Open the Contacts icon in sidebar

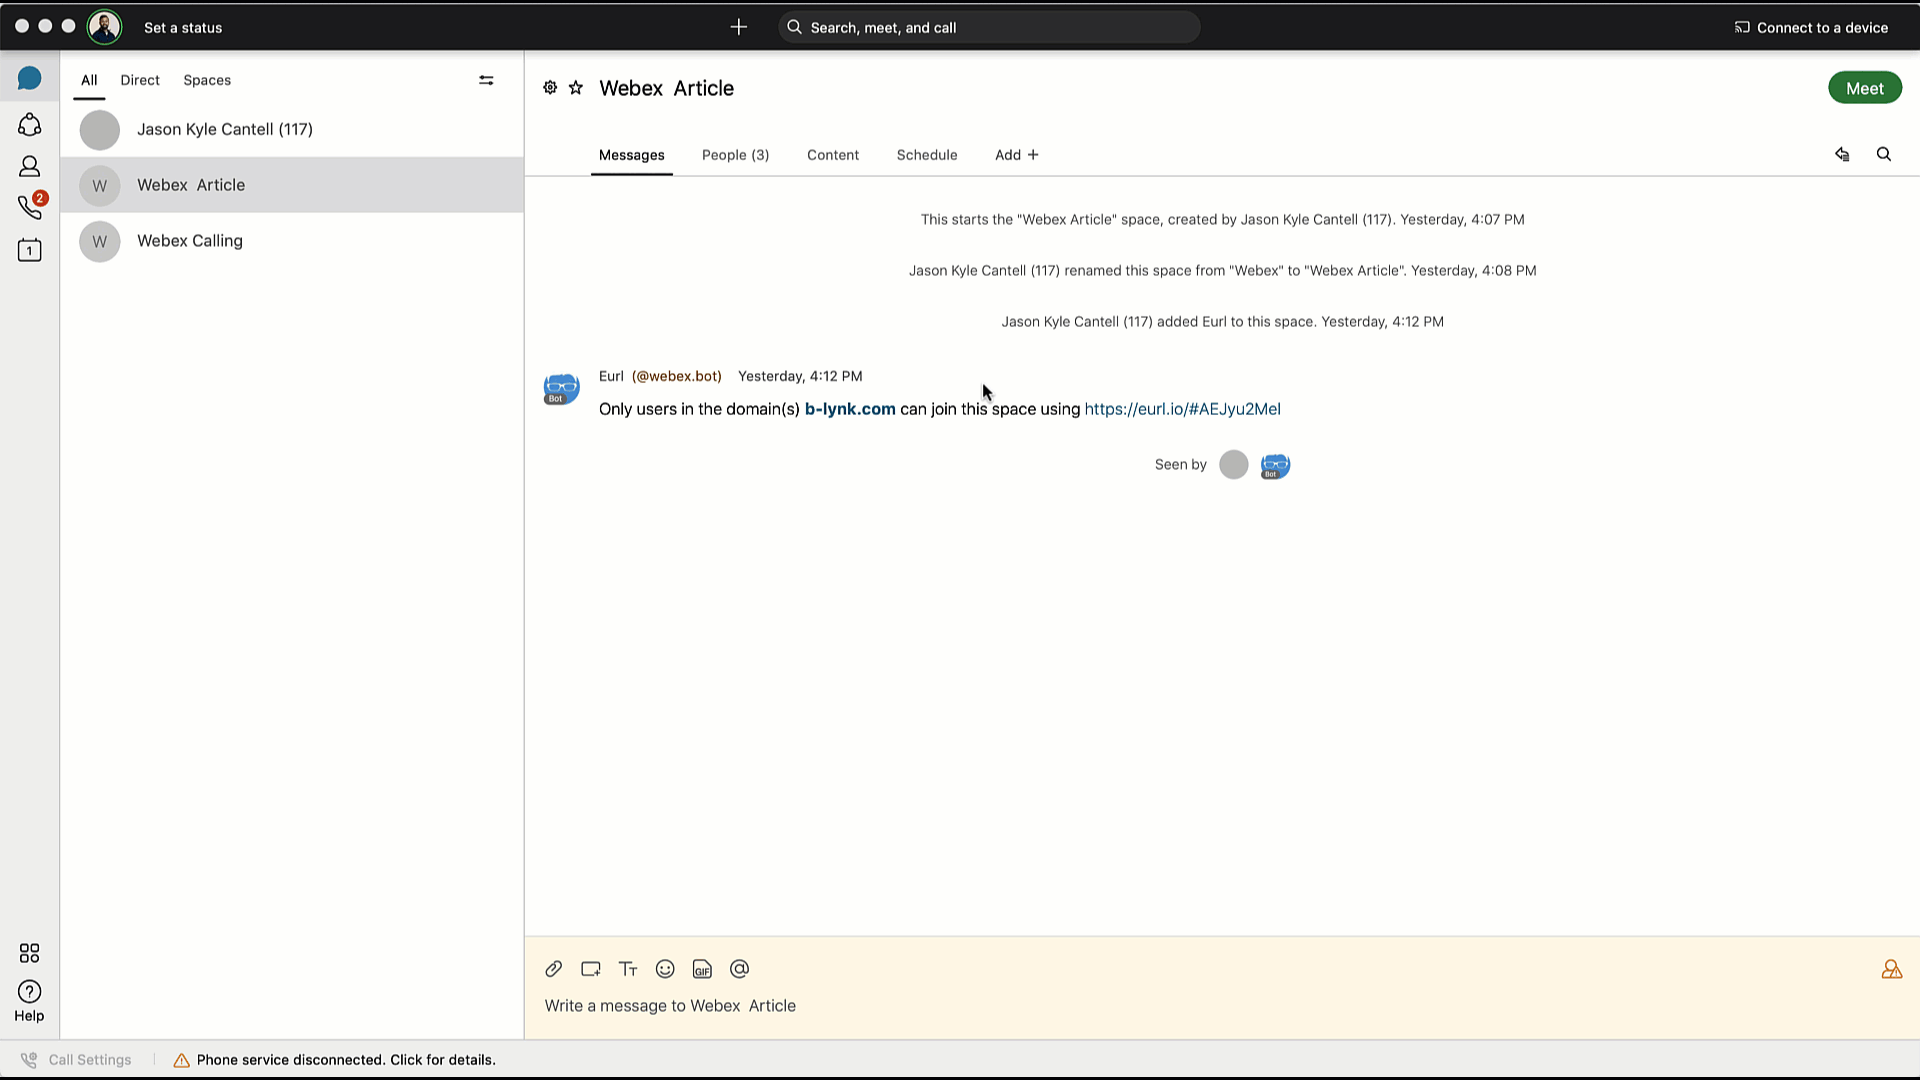[x=29, y=166]
